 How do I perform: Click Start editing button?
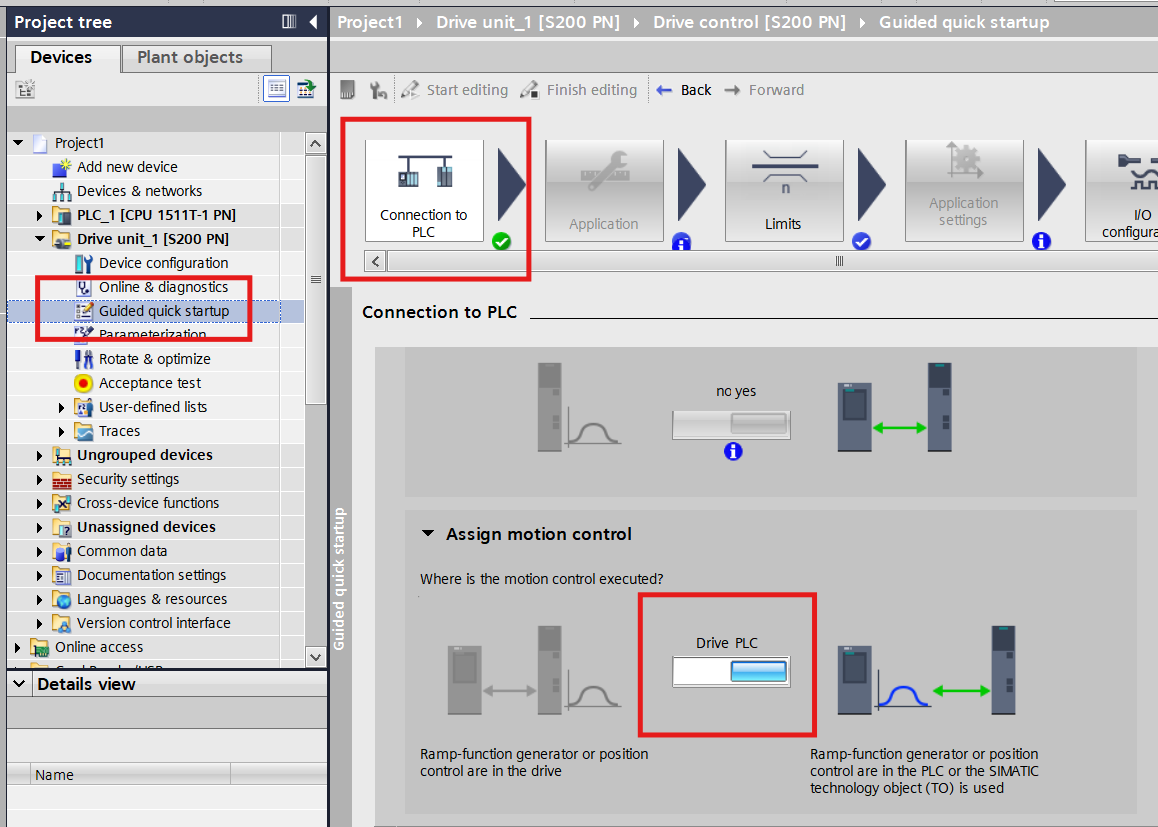pos(456,90)
